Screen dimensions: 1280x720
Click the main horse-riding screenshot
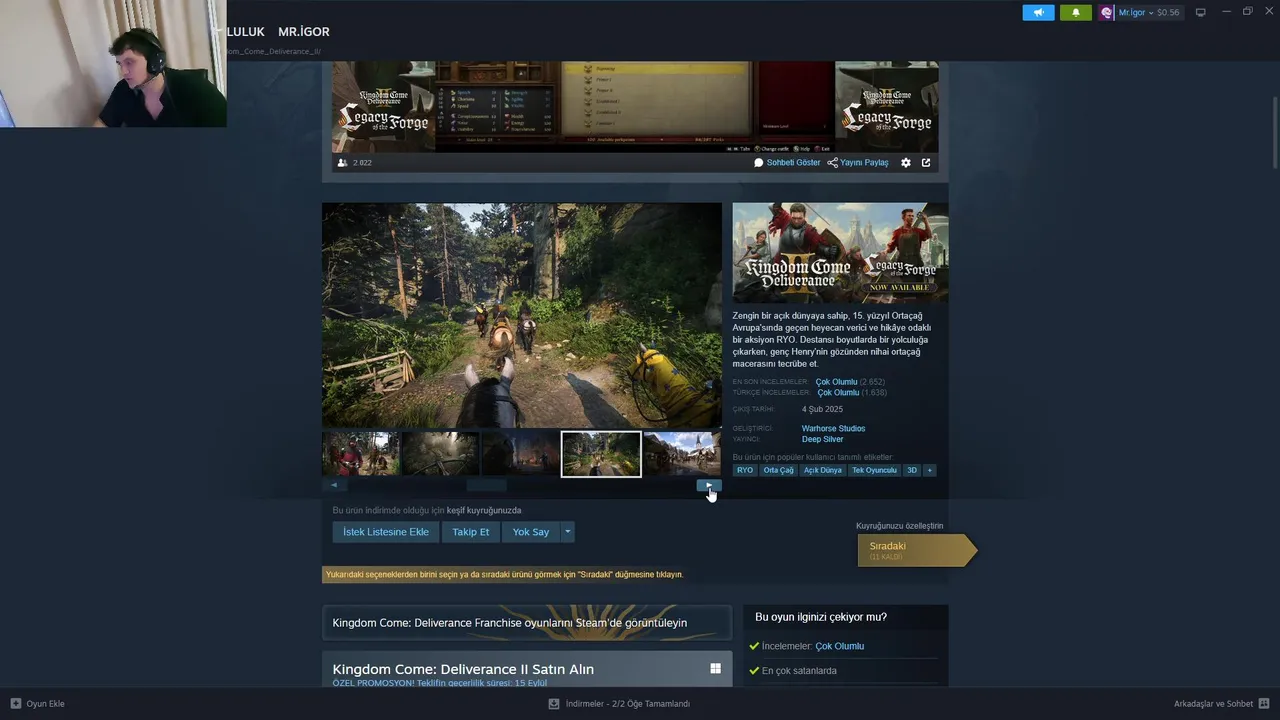521,315
